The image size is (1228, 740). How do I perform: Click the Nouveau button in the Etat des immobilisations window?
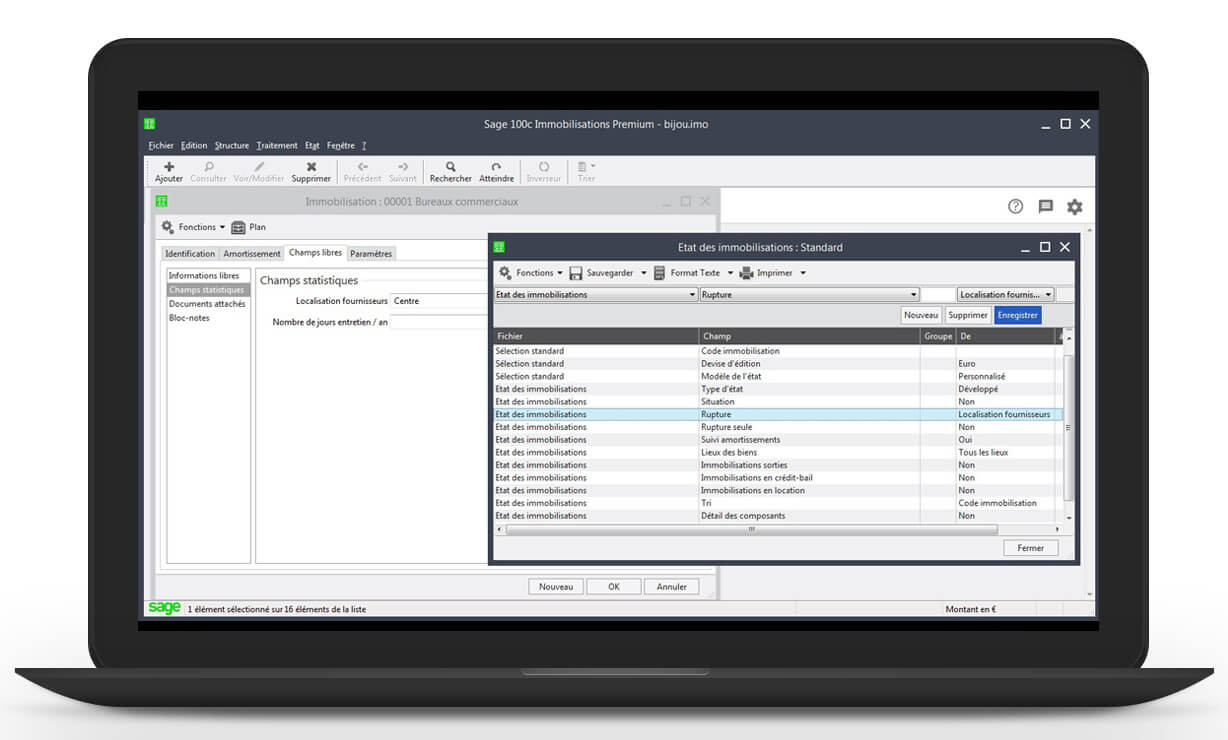pos(921,315)
